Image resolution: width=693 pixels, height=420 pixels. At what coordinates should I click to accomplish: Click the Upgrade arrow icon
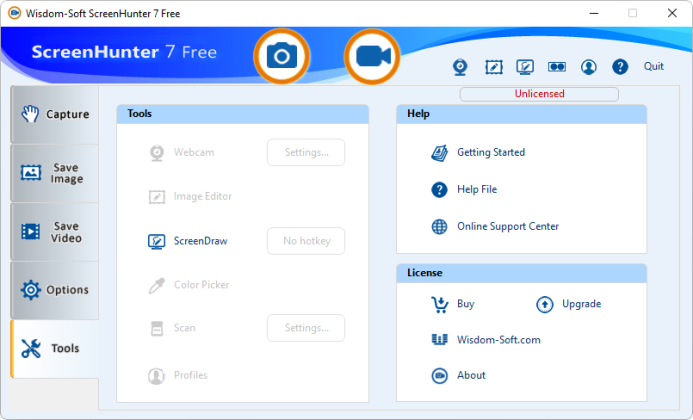pos(544,305)
